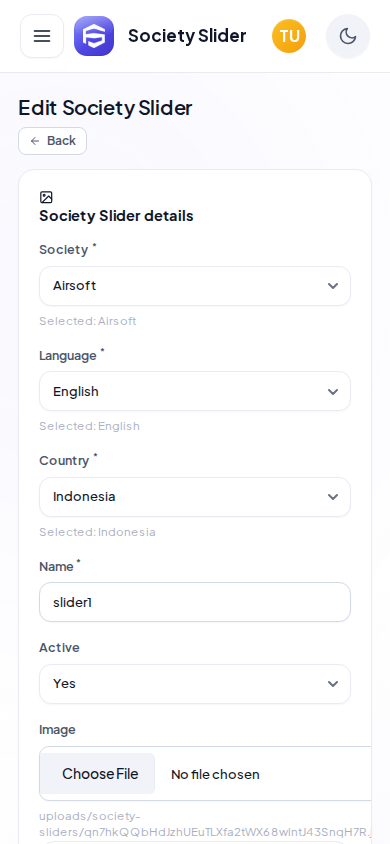Image resolution: width=390 pixels, height=844 pixels.
Task: Focus the Name field containing slider1
Action: [x=195, y=602]
